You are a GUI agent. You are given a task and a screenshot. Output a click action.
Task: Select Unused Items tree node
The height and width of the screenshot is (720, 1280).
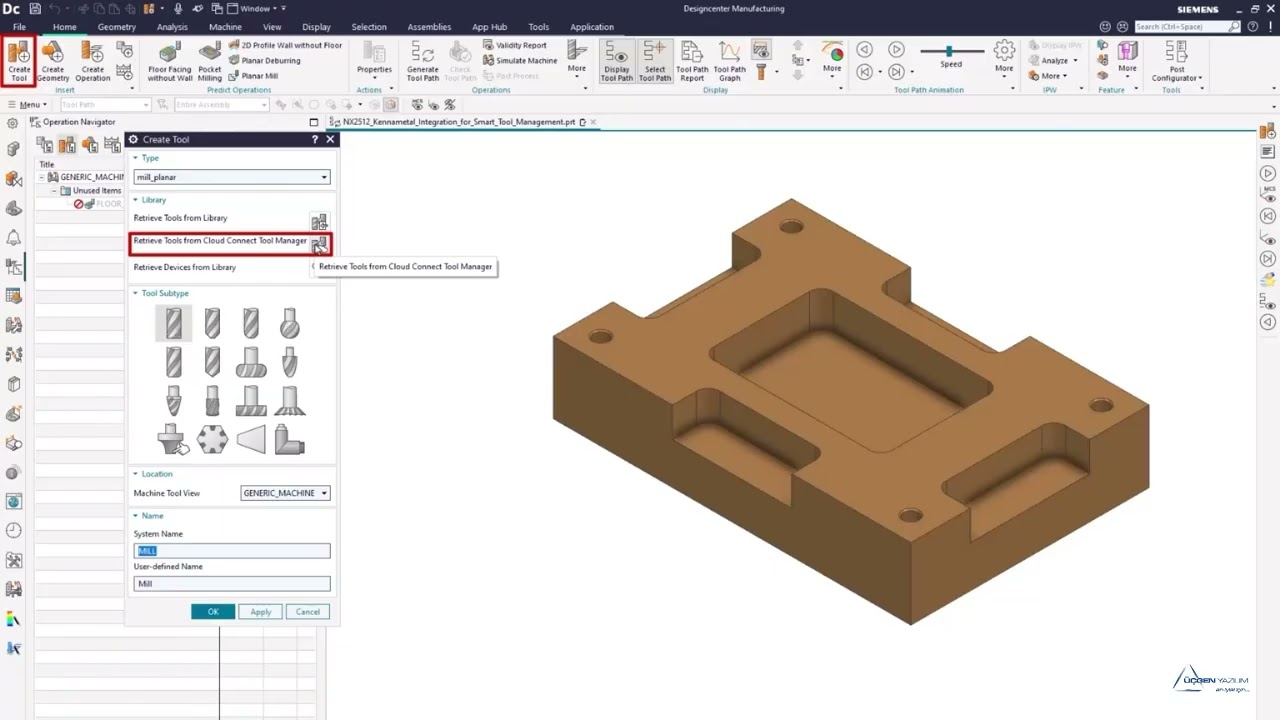[x=91, y=190]
